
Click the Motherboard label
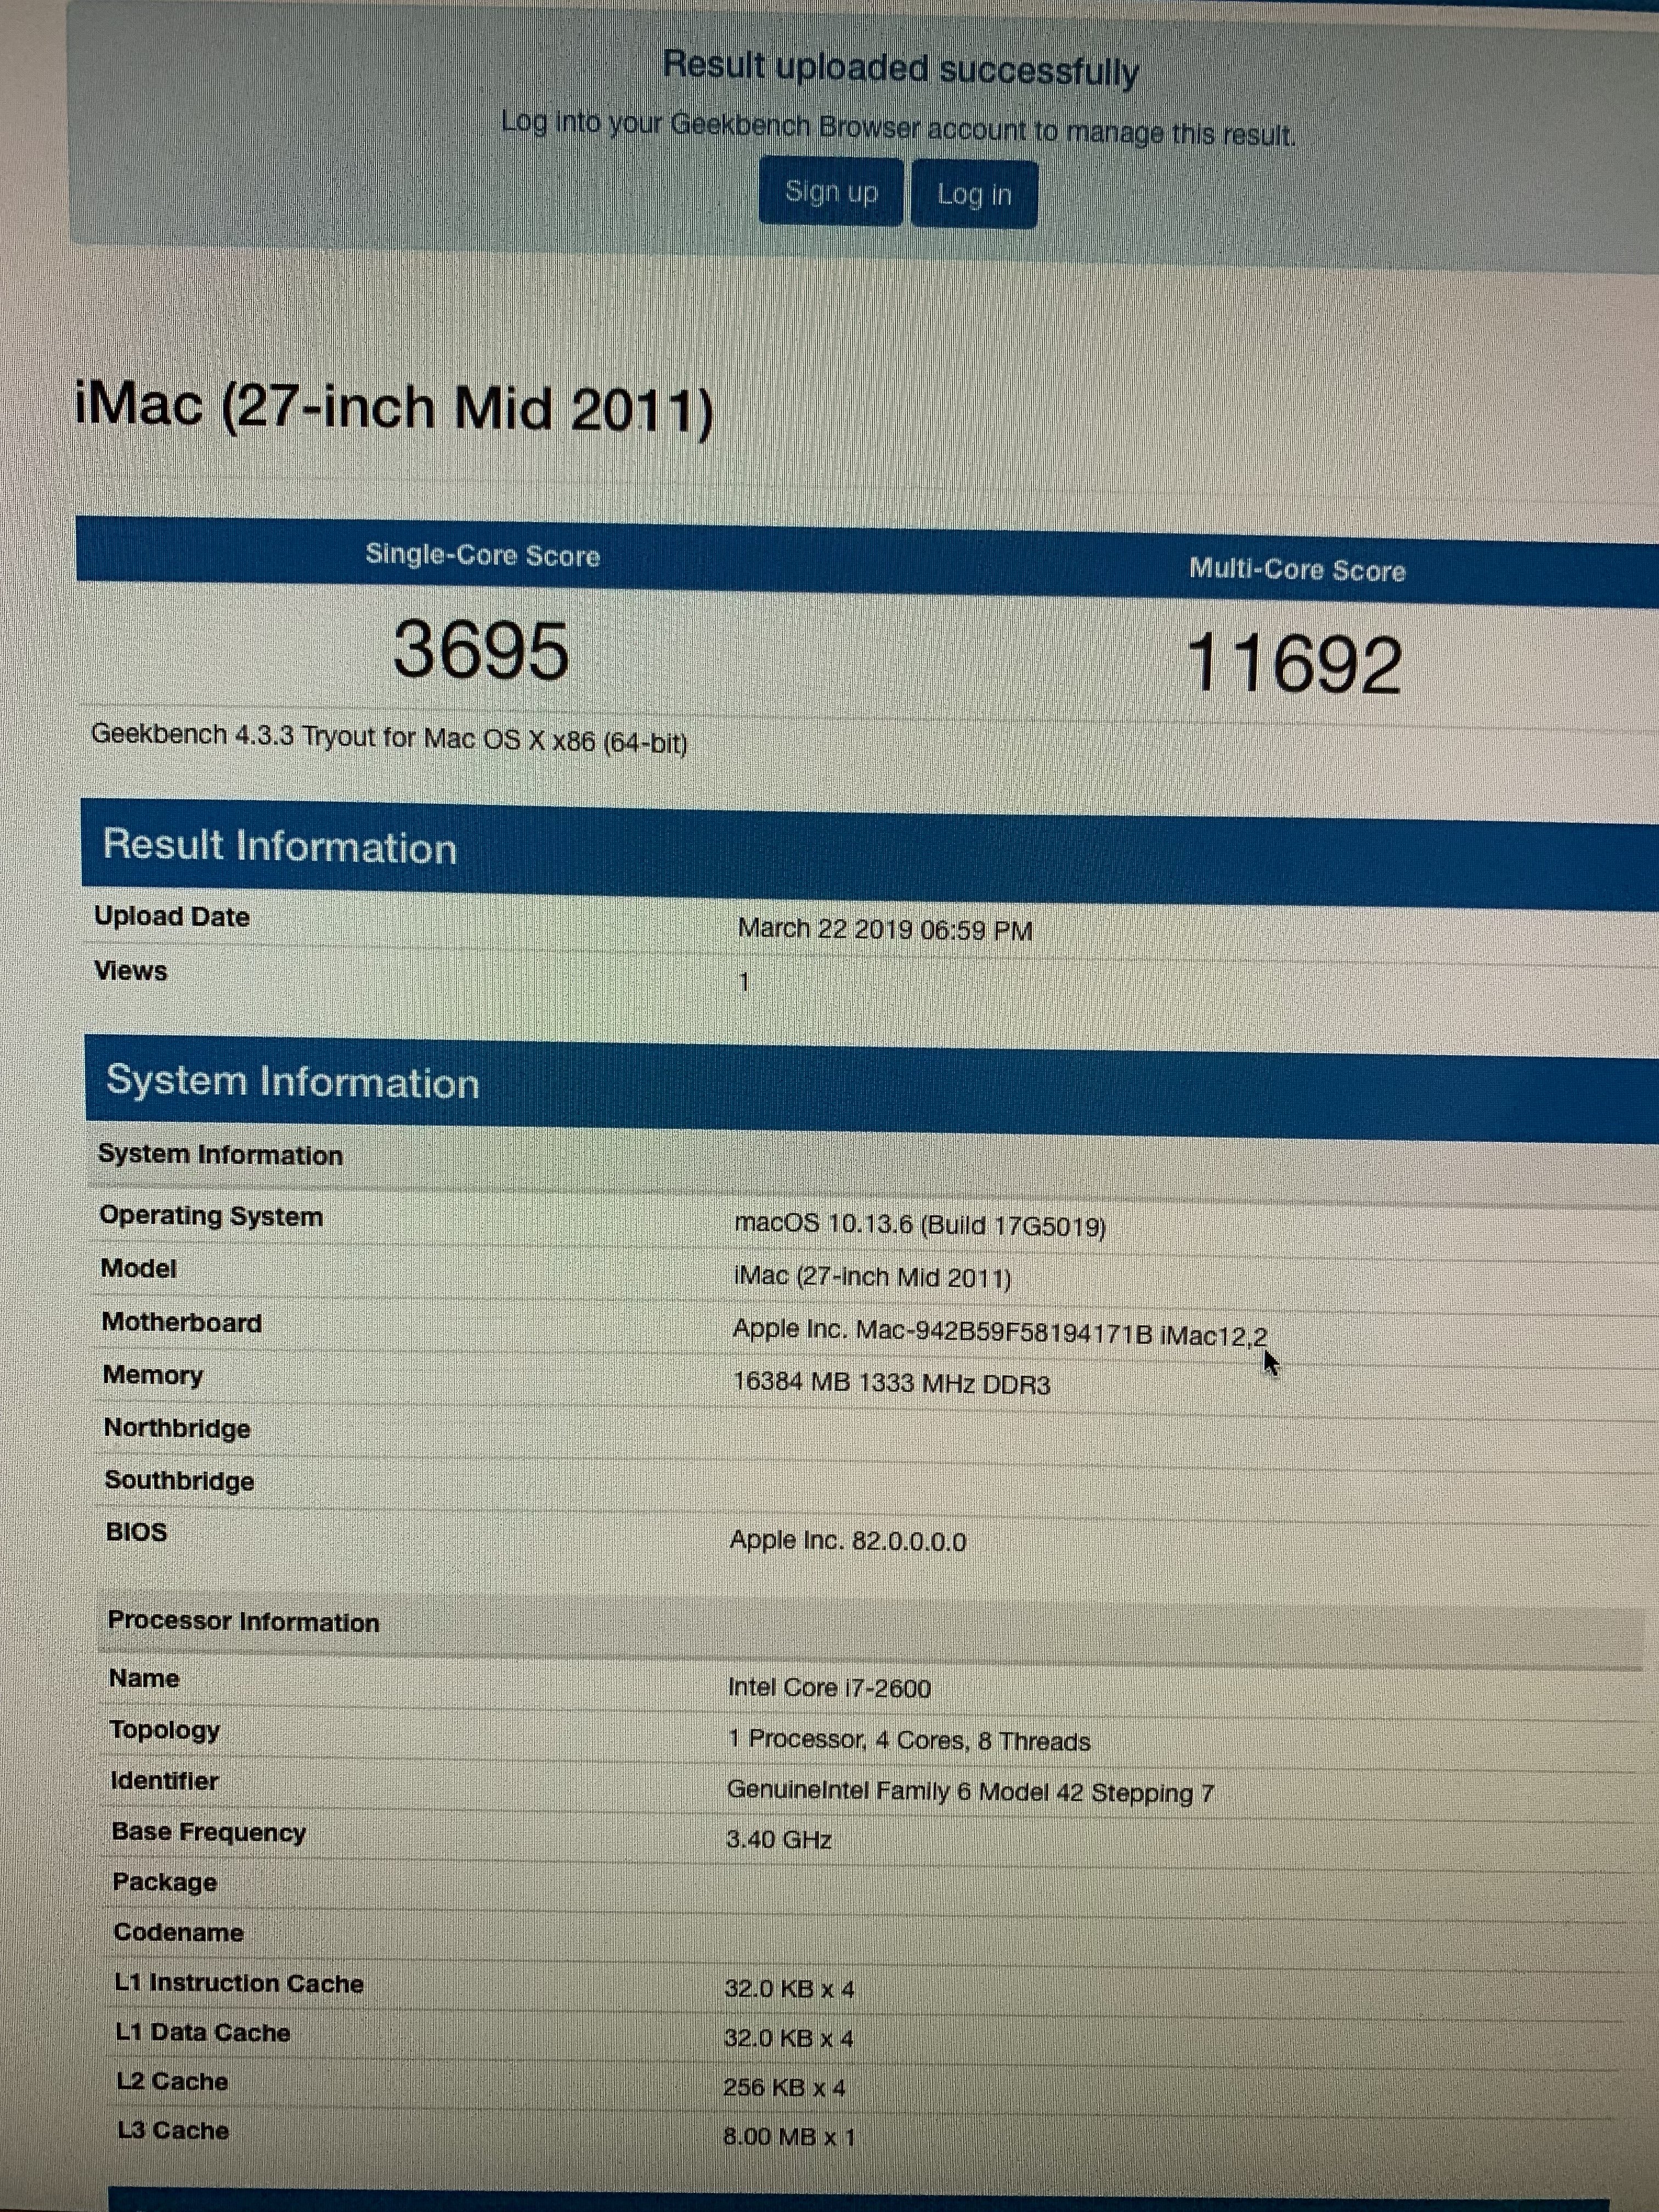pos(182,1322)
